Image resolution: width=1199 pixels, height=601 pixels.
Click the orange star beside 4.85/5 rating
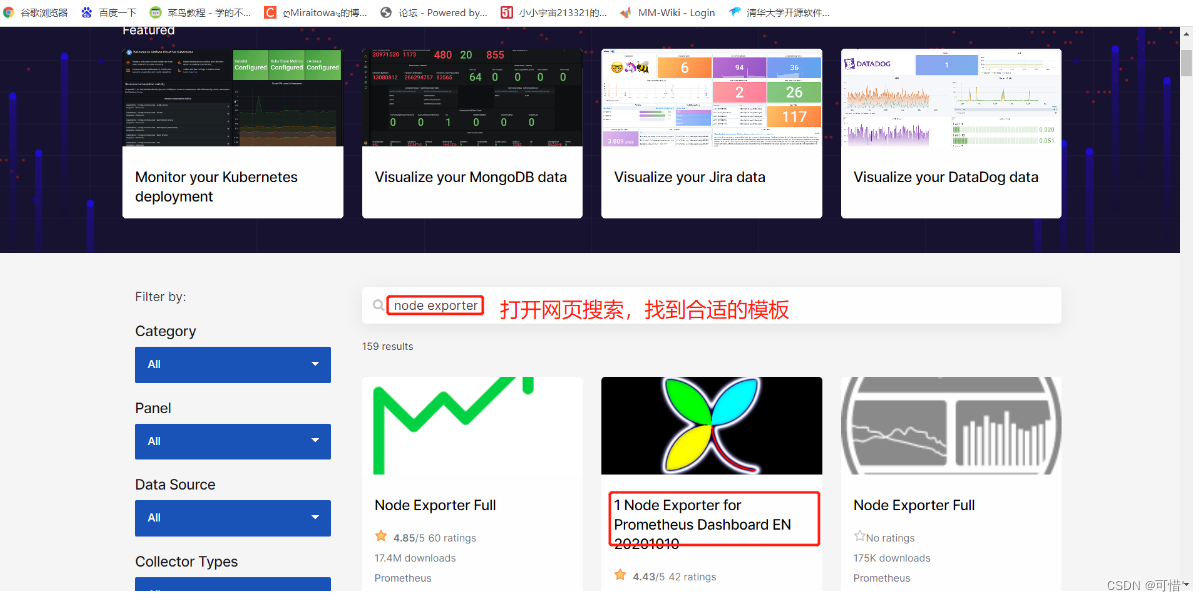381,537
